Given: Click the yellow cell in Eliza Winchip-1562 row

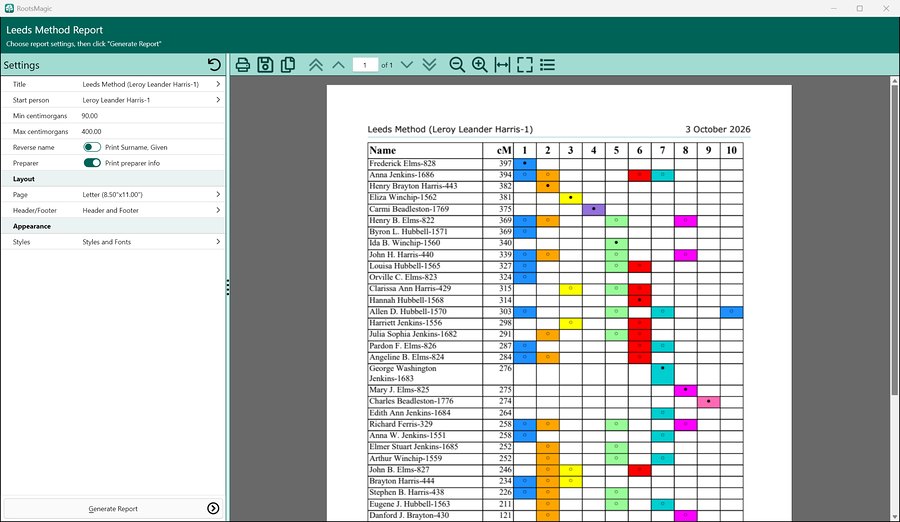Looking at the screenshot, I should [571, 198].
